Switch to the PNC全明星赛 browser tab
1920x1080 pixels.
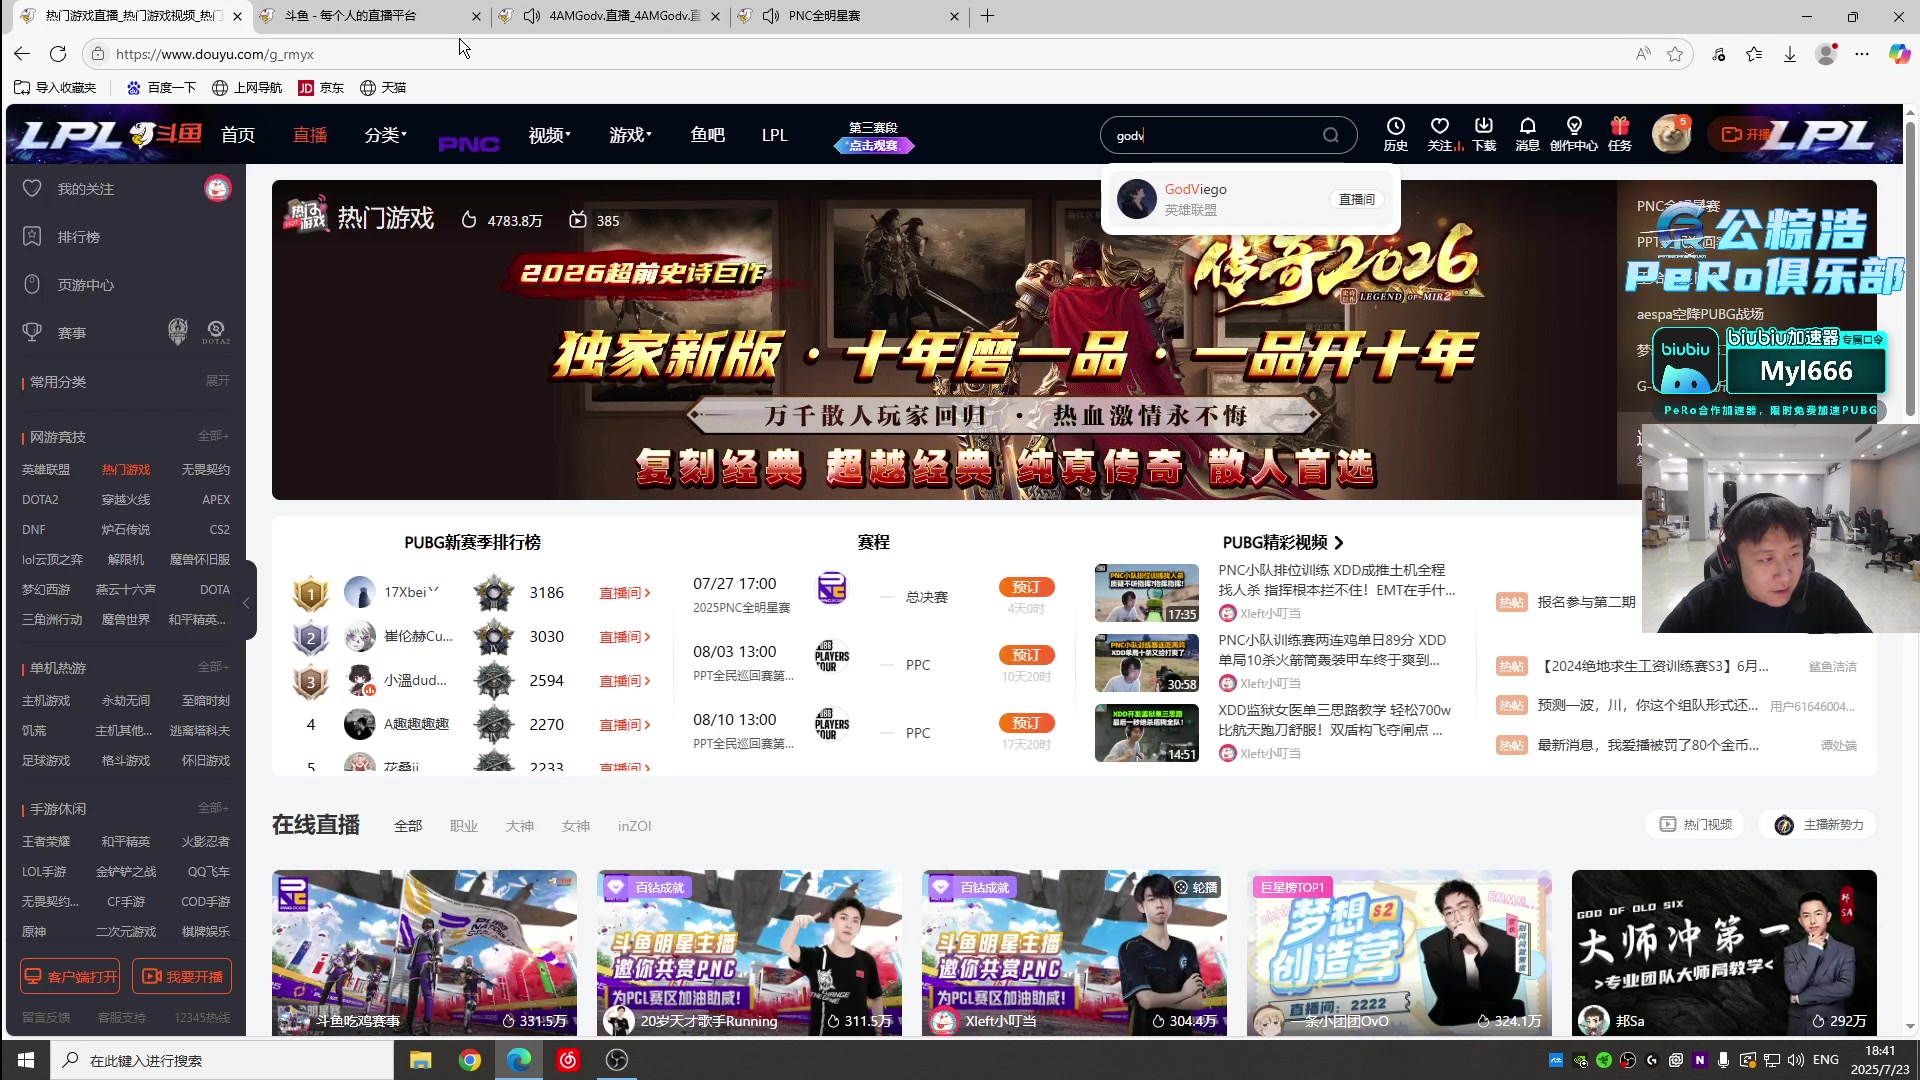point(850,16)
